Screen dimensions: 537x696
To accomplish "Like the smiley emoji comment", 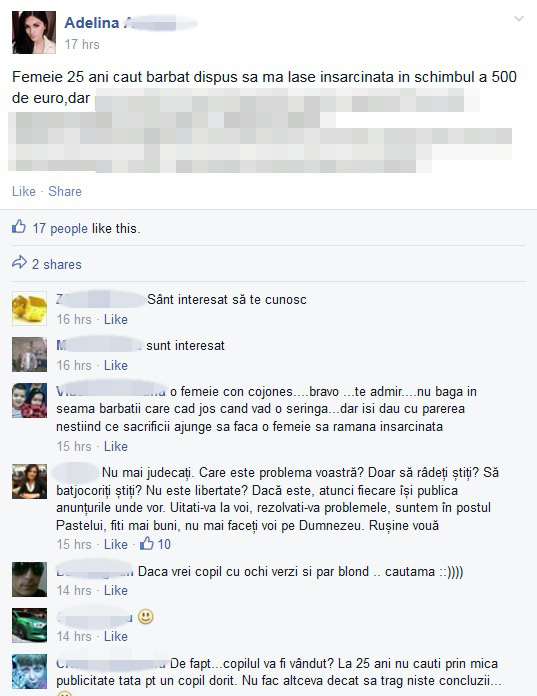I will (x=116, y=636).
